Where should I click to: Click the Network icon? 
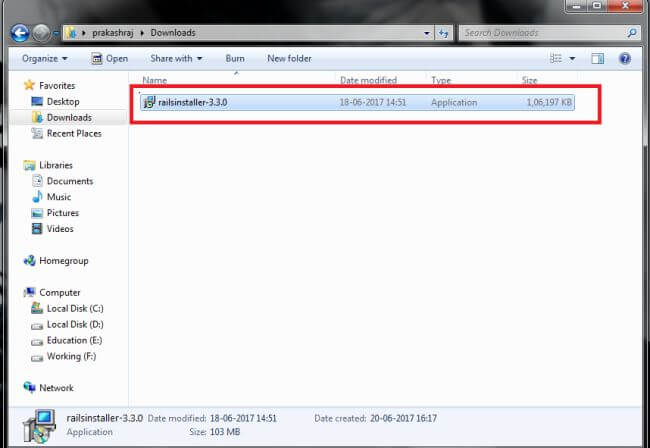[29, 387]
